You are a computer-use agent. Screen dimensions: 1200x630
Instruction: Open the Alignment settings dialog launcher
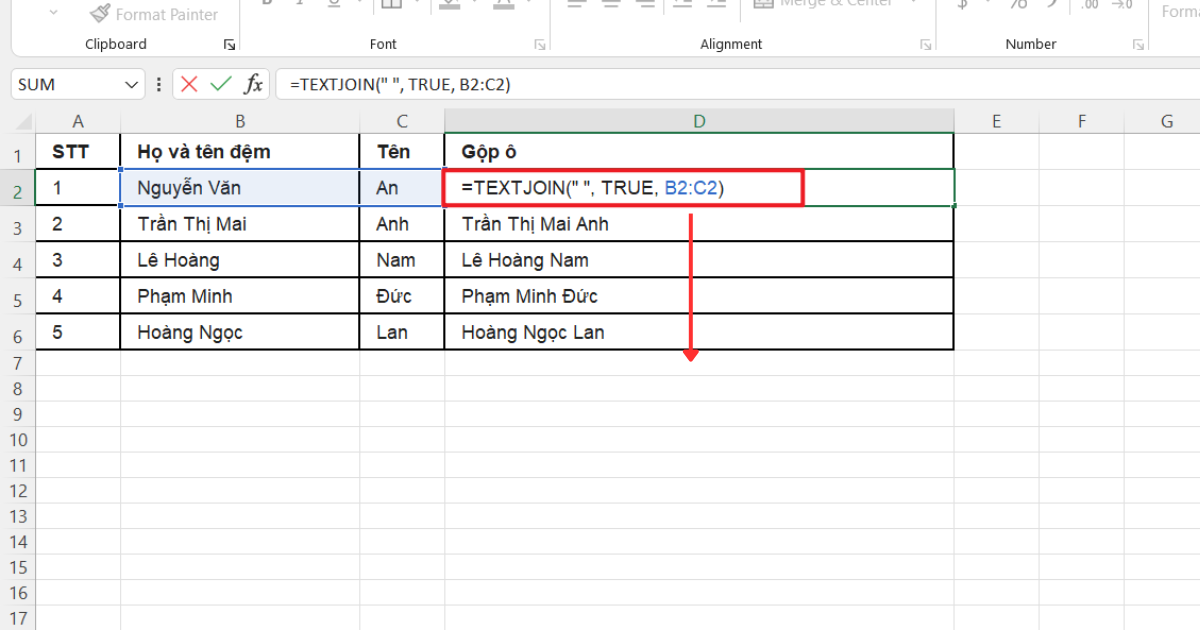click(x=925, y=45)
